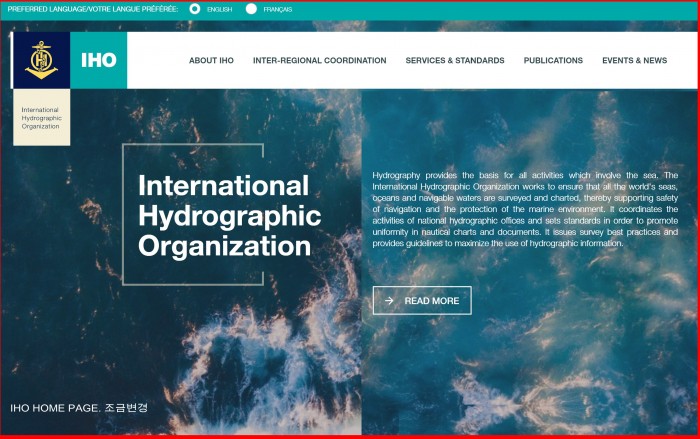Viewport: 700px width, 439px height.
Task: Click the hydrography description paragraph
Action: coord(525,209)
